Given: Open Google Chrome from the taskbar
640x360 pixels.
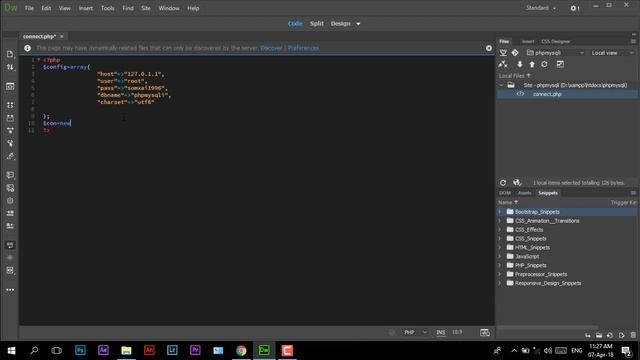Looking at the screenshot, I should [241, 350].
